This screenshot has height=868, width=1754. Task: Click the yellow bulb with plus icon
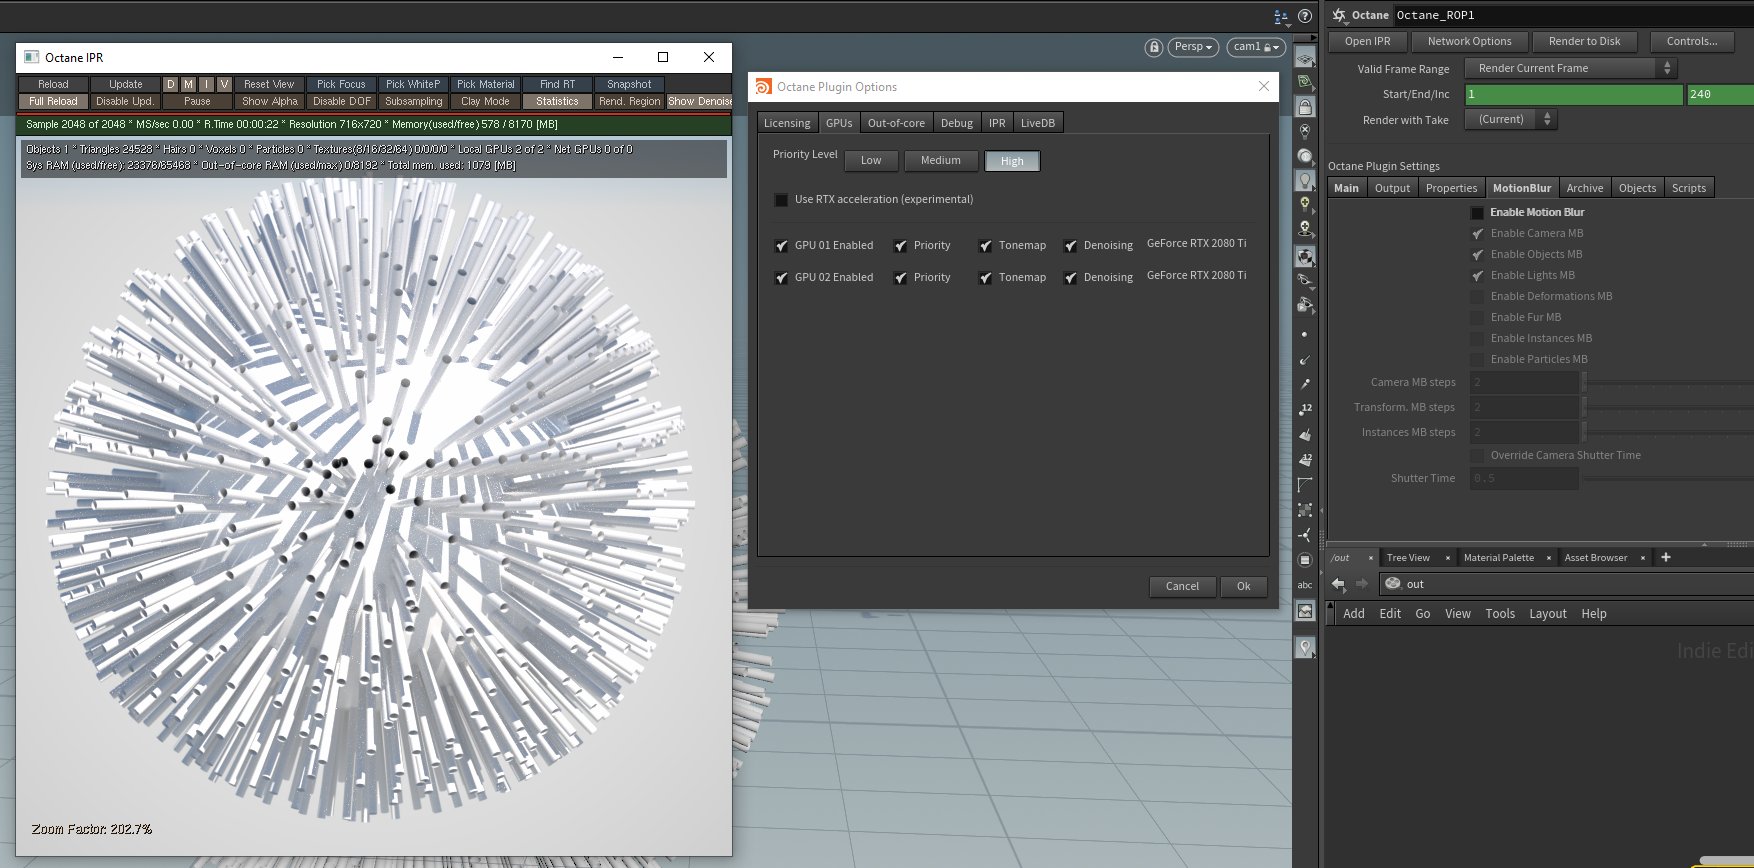(x=1305, y=204)
